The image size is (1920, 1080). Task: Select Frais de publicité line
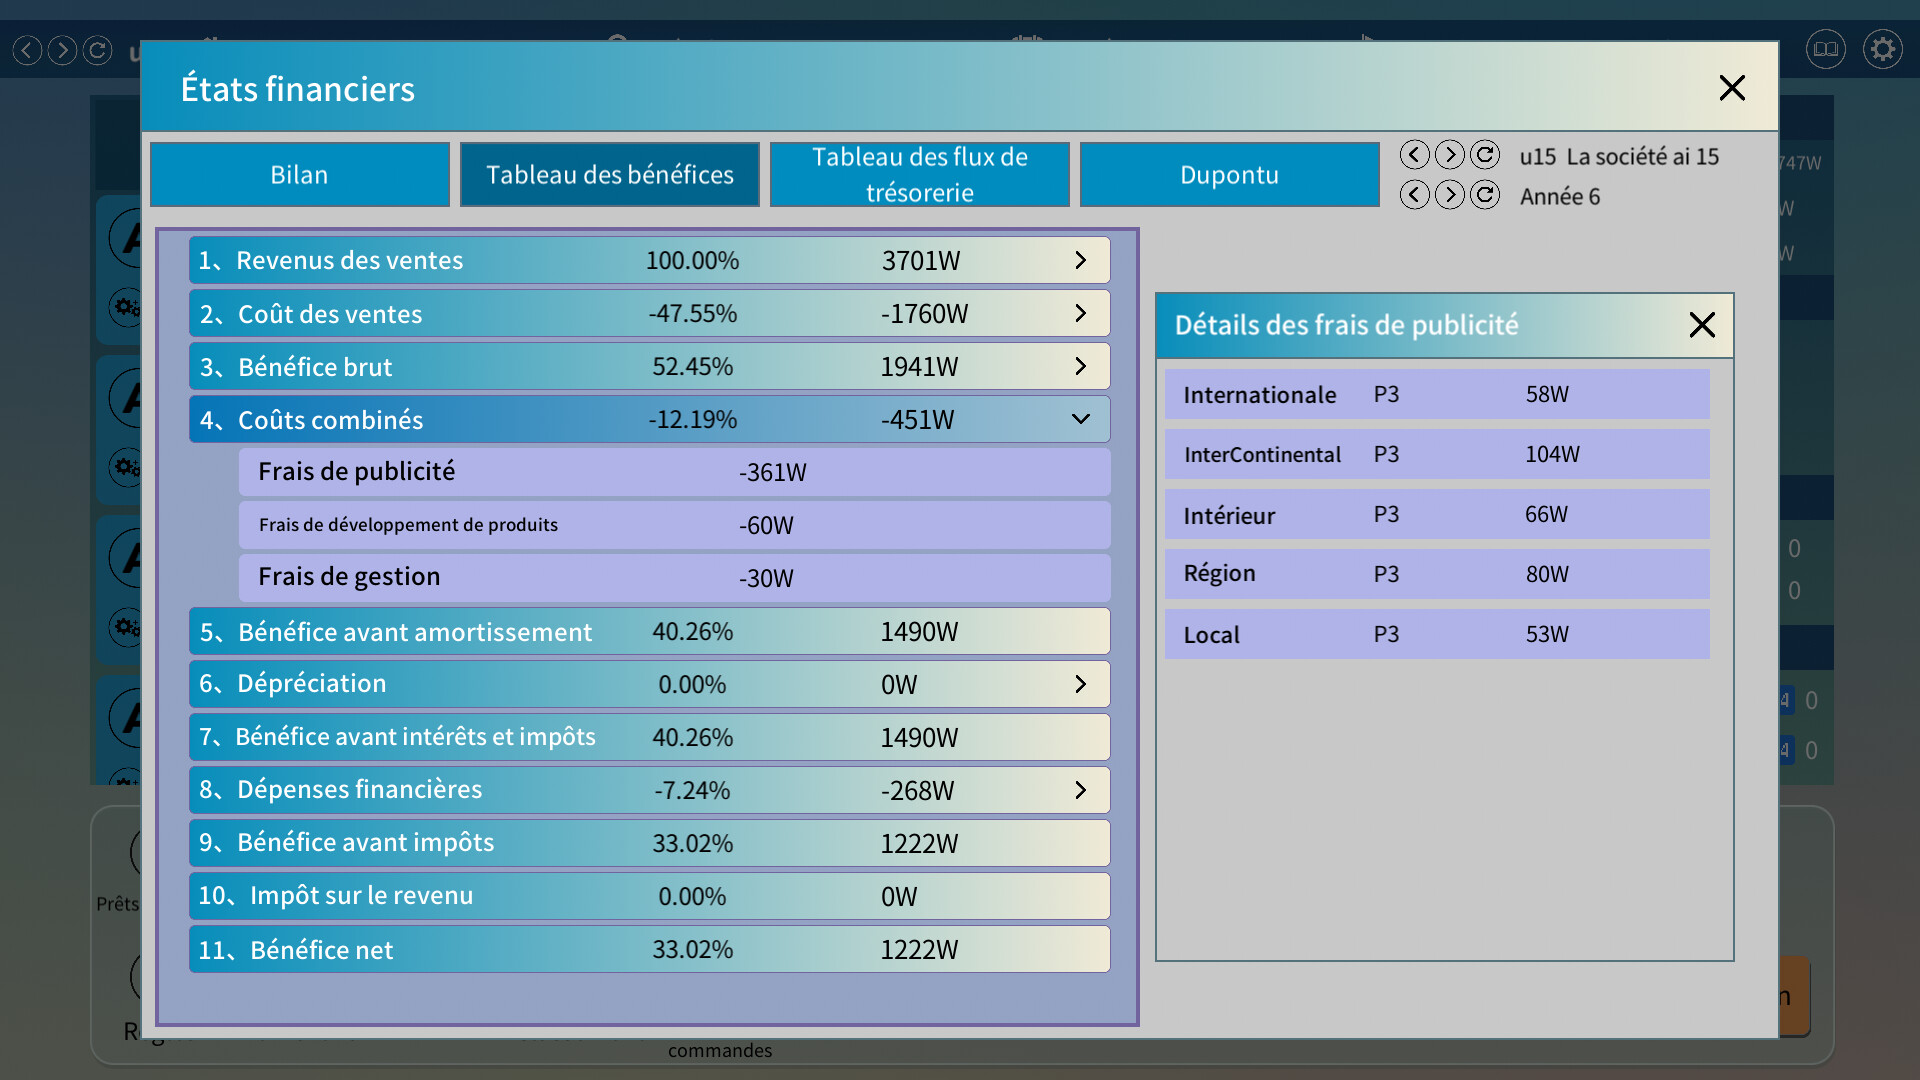tap(674, 472)
